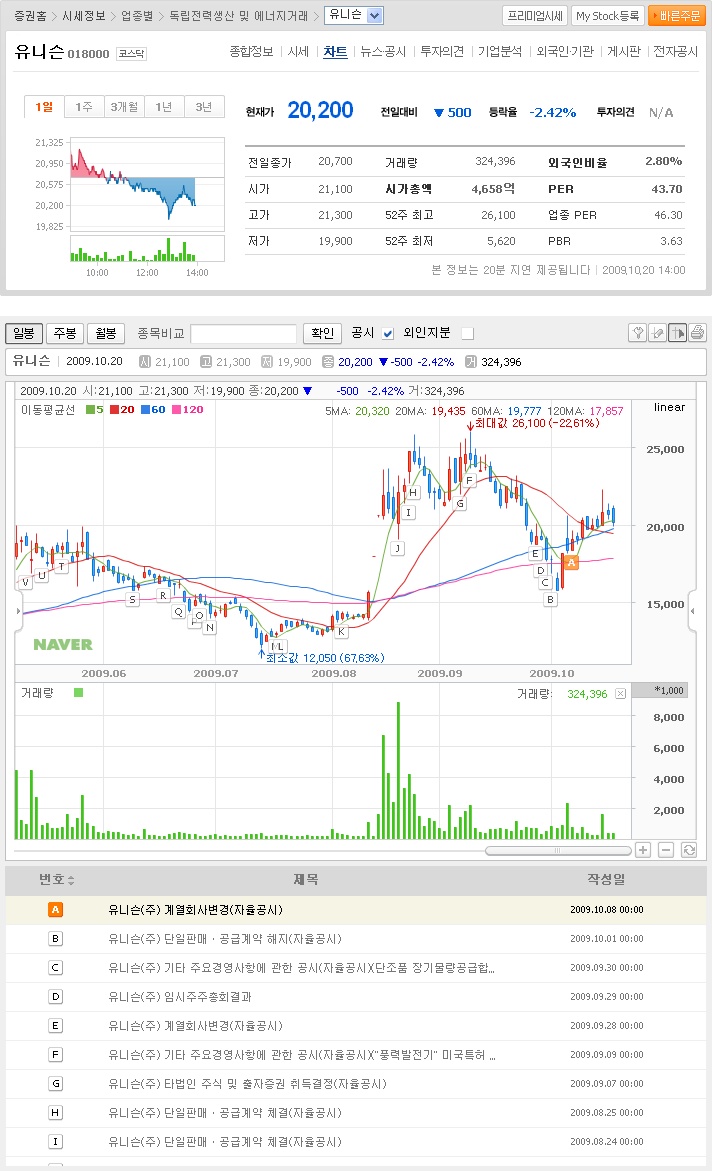Toggle the 20-day moving average legend
Image resolution: width=712 pixels, height=1171 pixels.
point(123,409)
